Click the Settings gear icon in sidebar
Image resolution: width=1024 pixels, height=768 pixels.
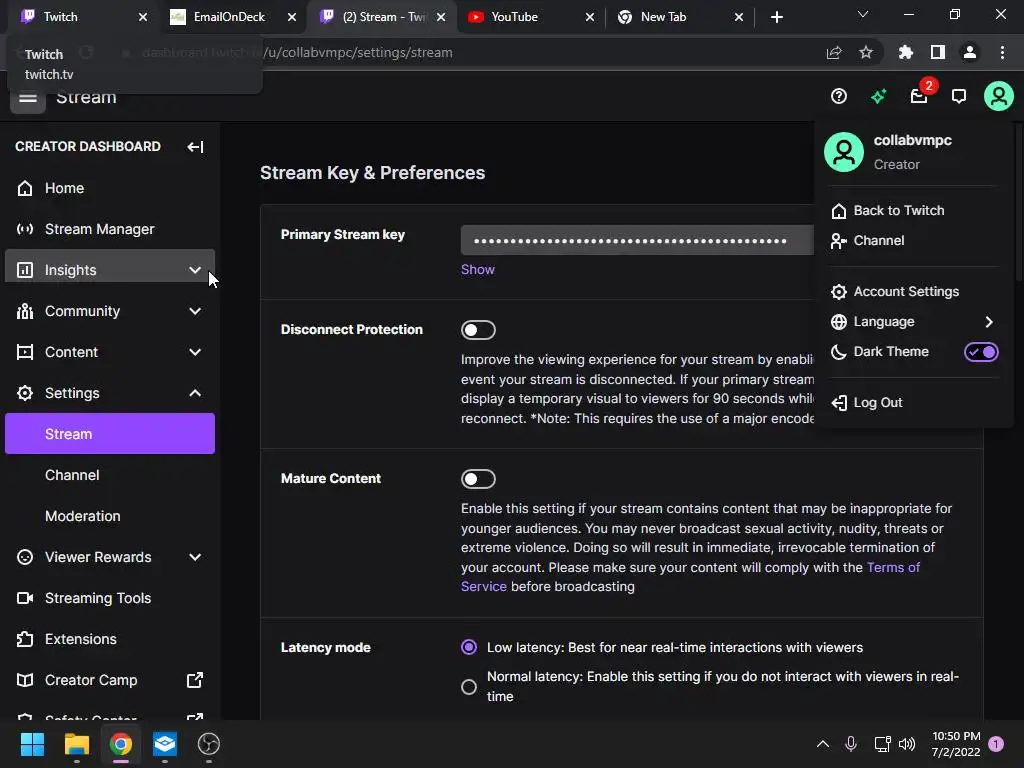point(25,393)
